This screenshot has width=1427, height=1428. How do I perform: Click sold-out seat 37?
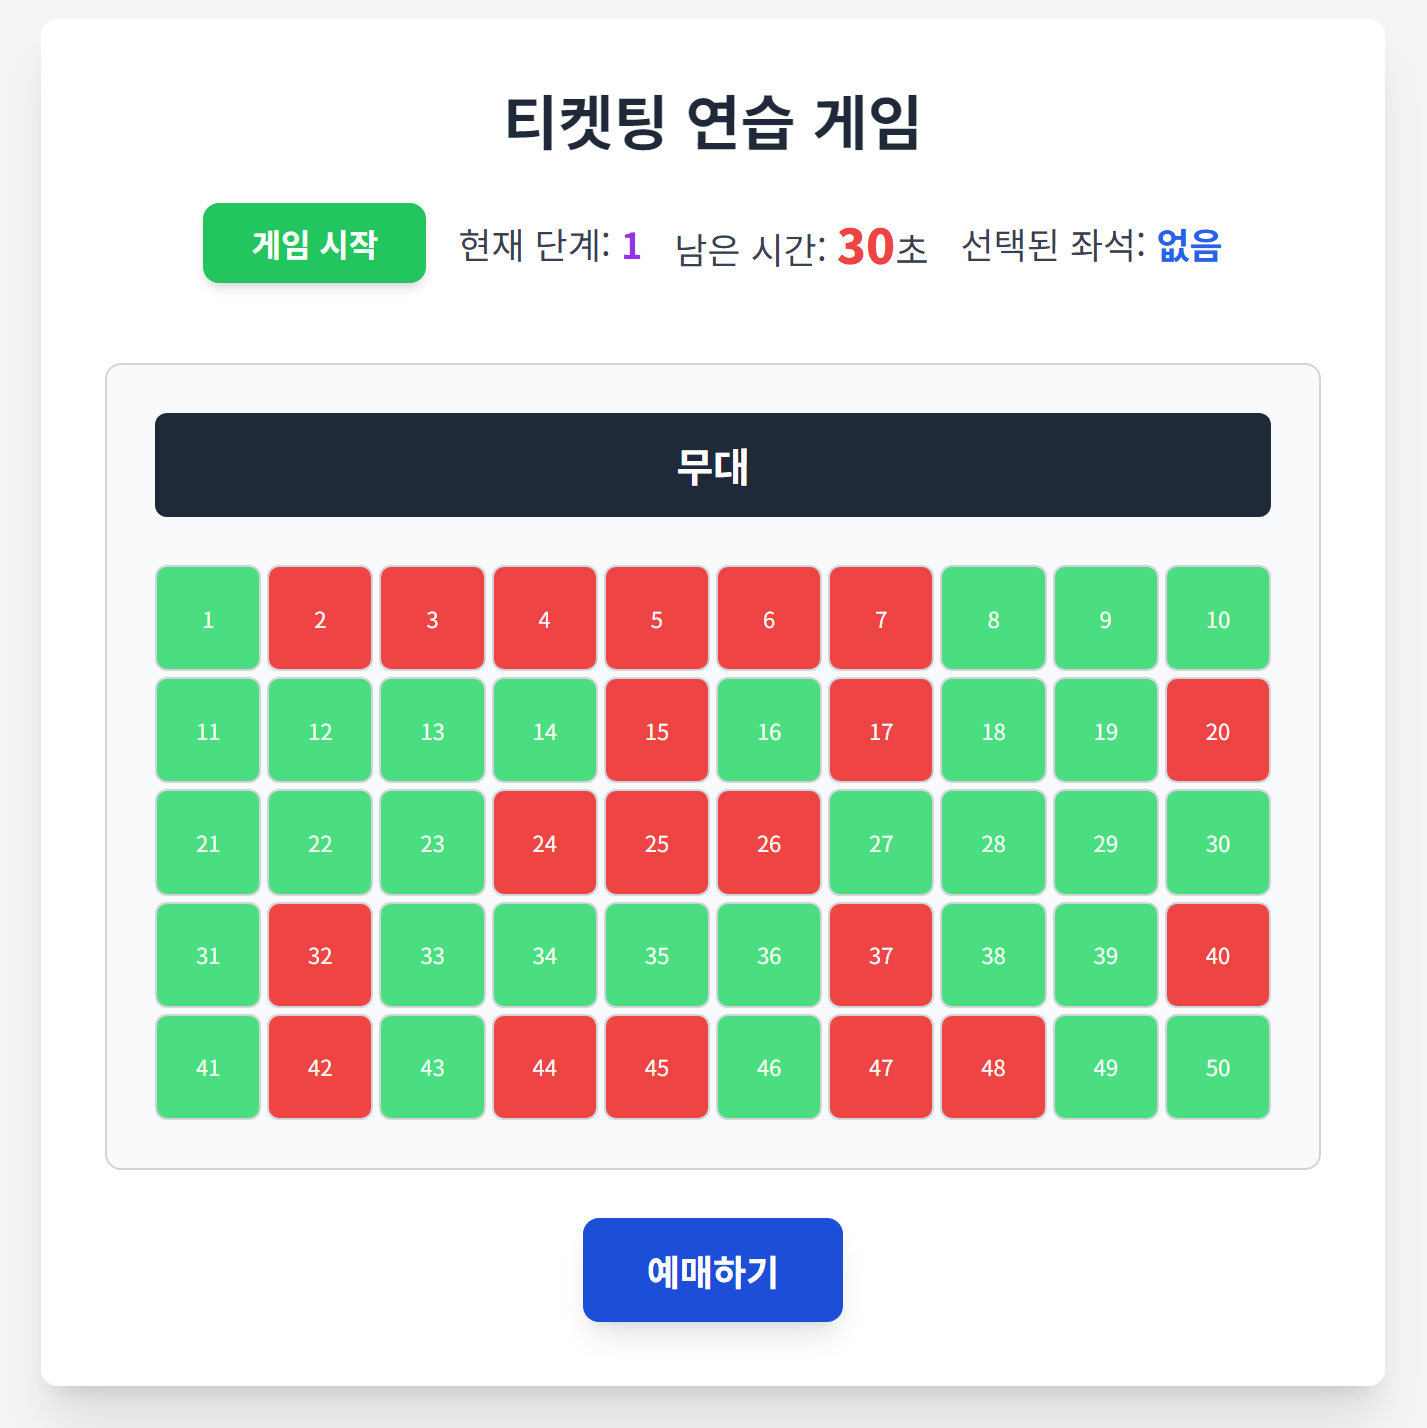(881, 954)
